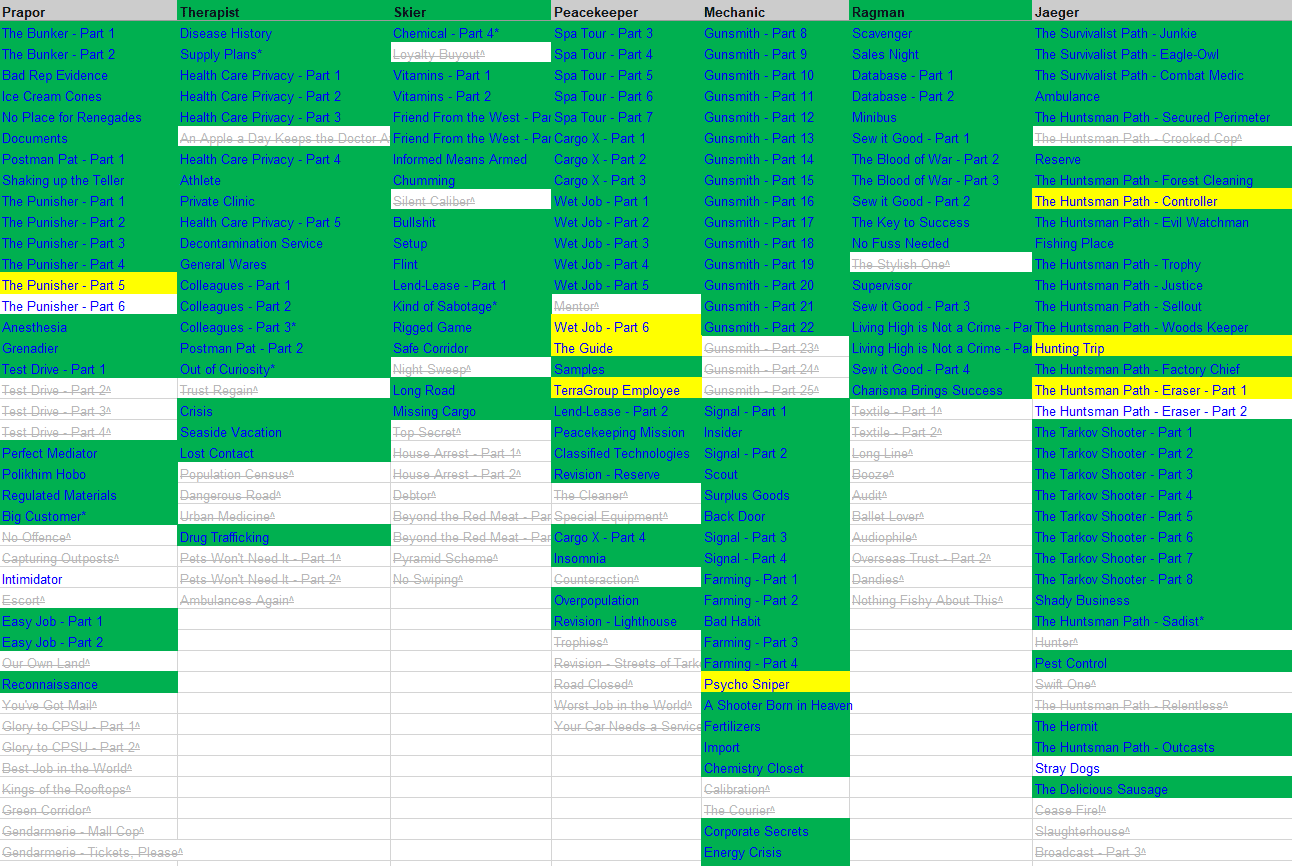
Task: Click the struck-through Loyalty Buyout cell
Action: pos(471,54)
